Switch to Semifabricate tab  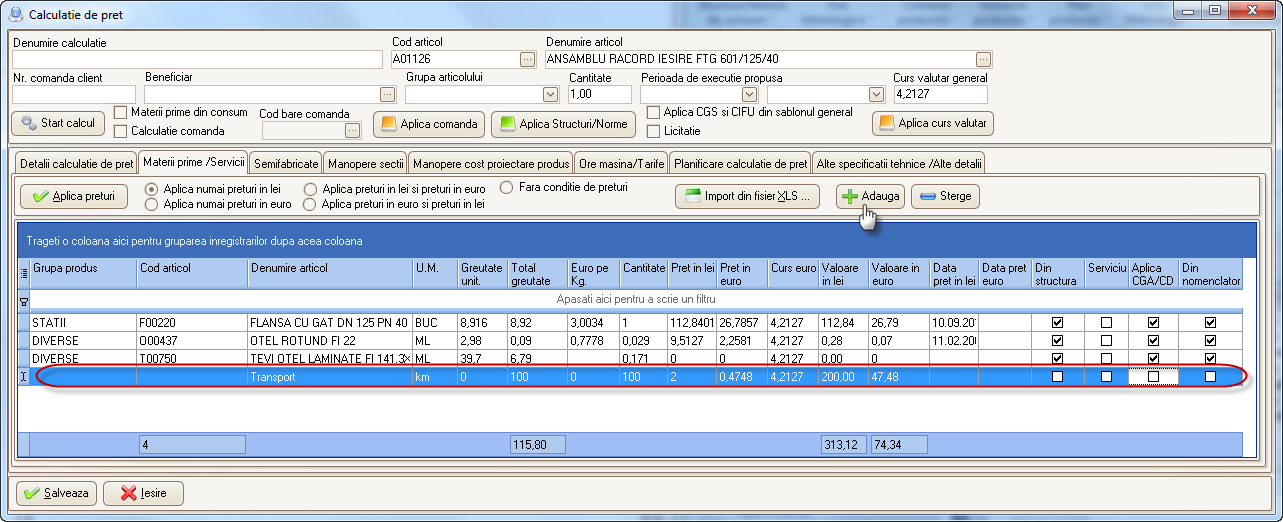click(x=286, y=163)
